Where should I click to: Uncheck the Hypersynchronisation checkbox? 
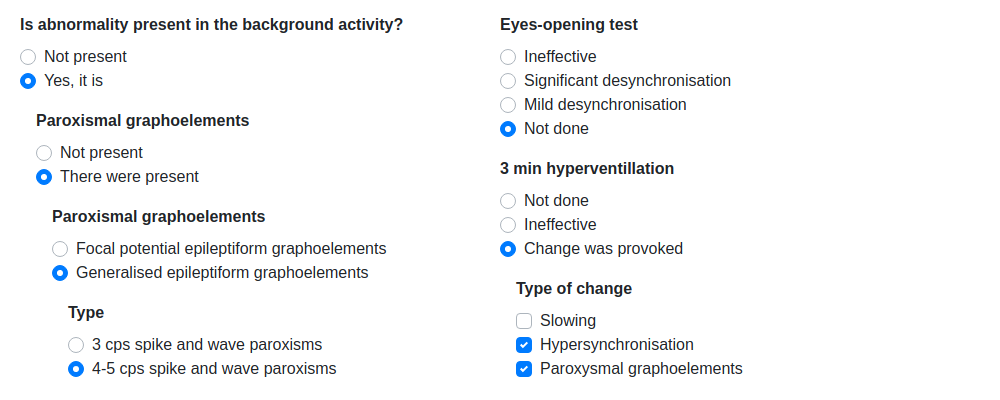tap(524, 345)
